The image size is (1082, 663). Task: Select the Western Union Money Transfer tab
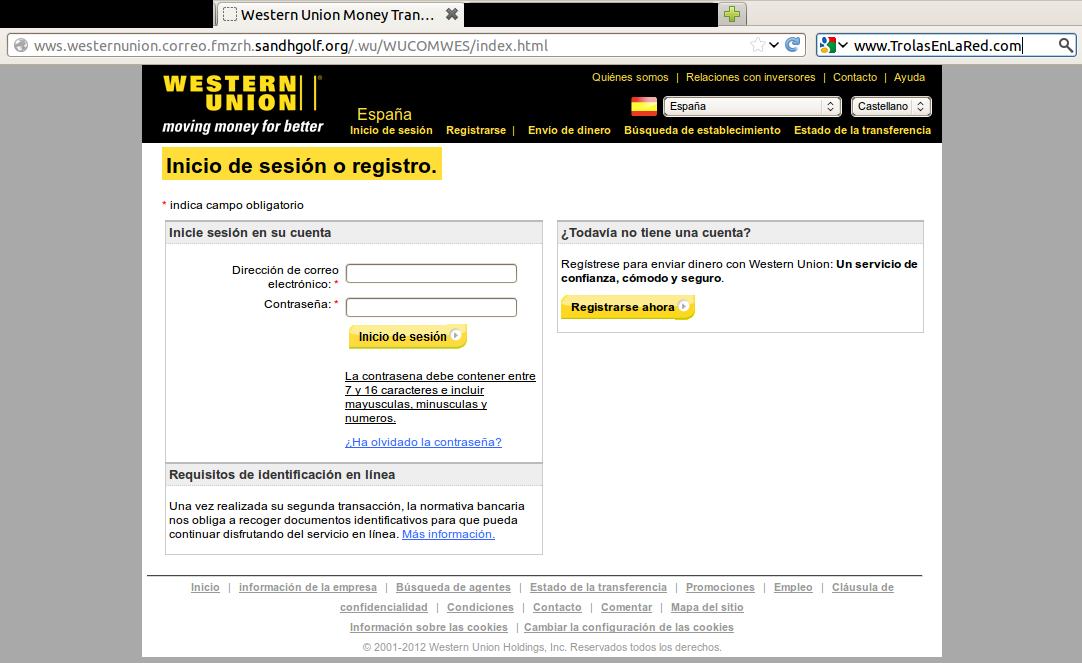[x=338, y=14]
